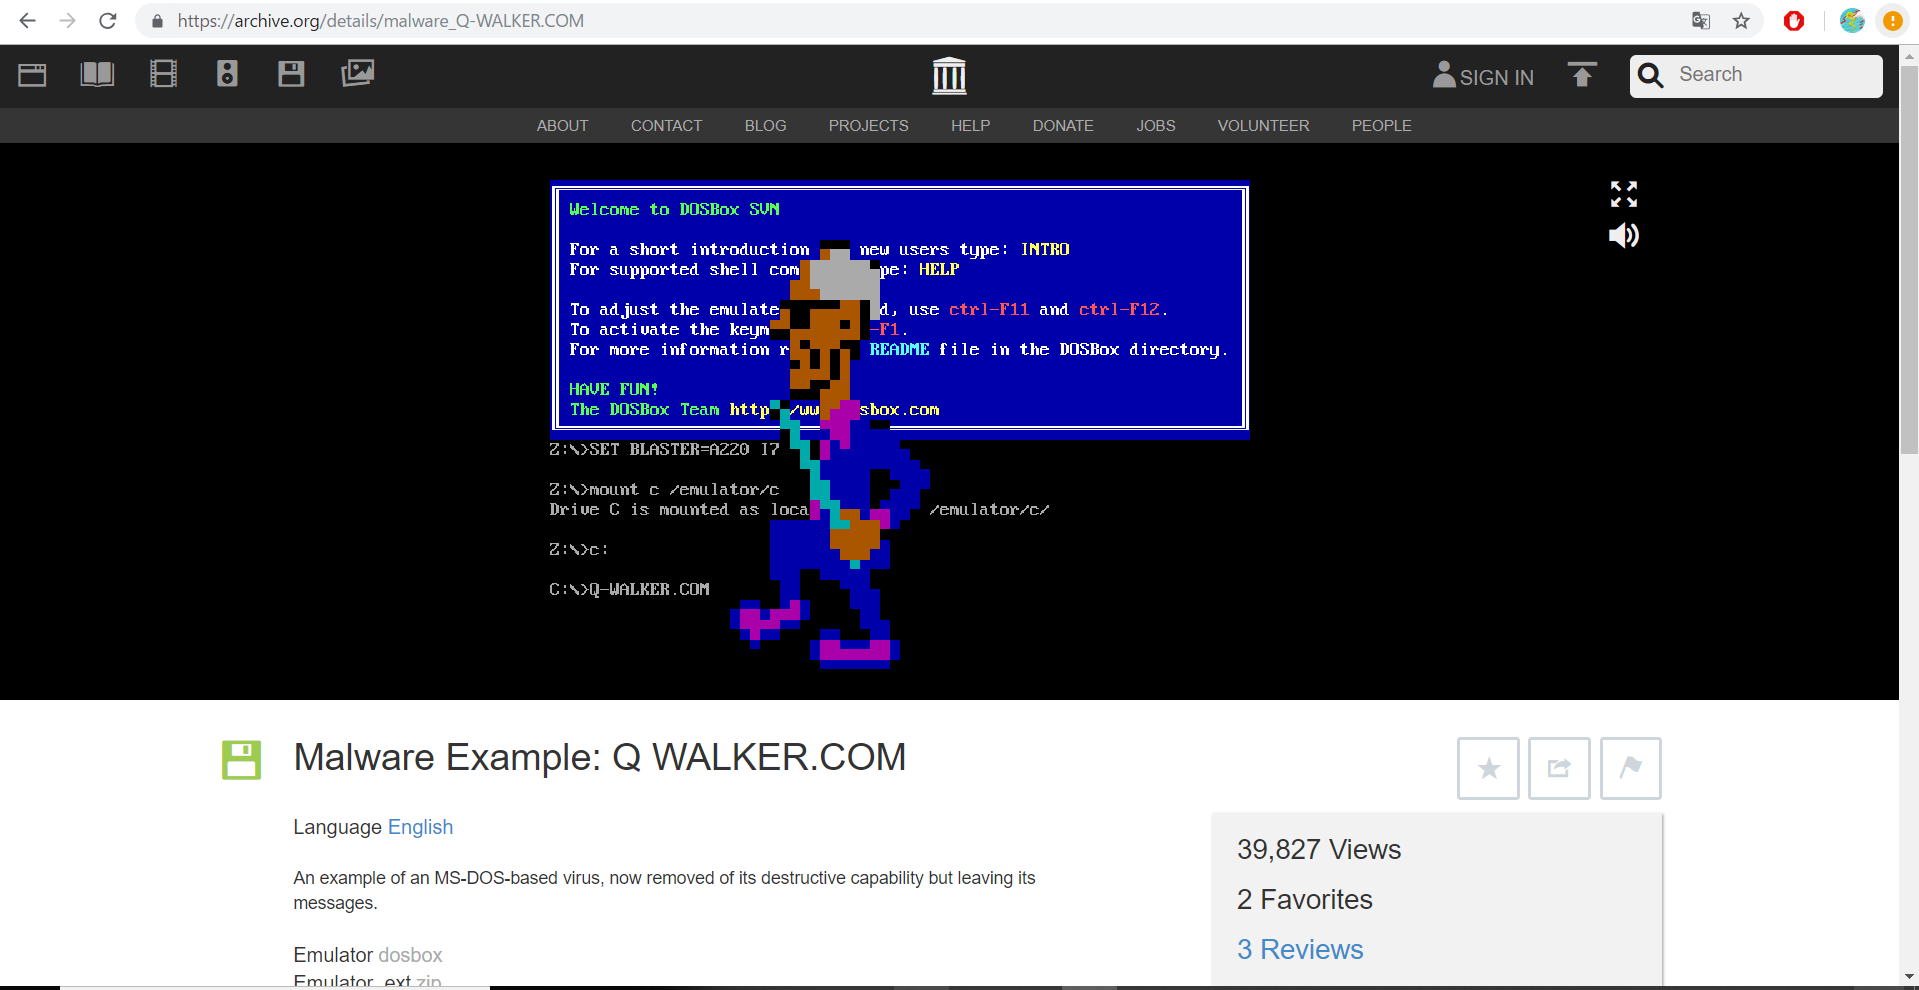The height and width of the screenshot is (990, 1919).
Task: Open the Texts book icon
Action: click(x=97, y=75)
